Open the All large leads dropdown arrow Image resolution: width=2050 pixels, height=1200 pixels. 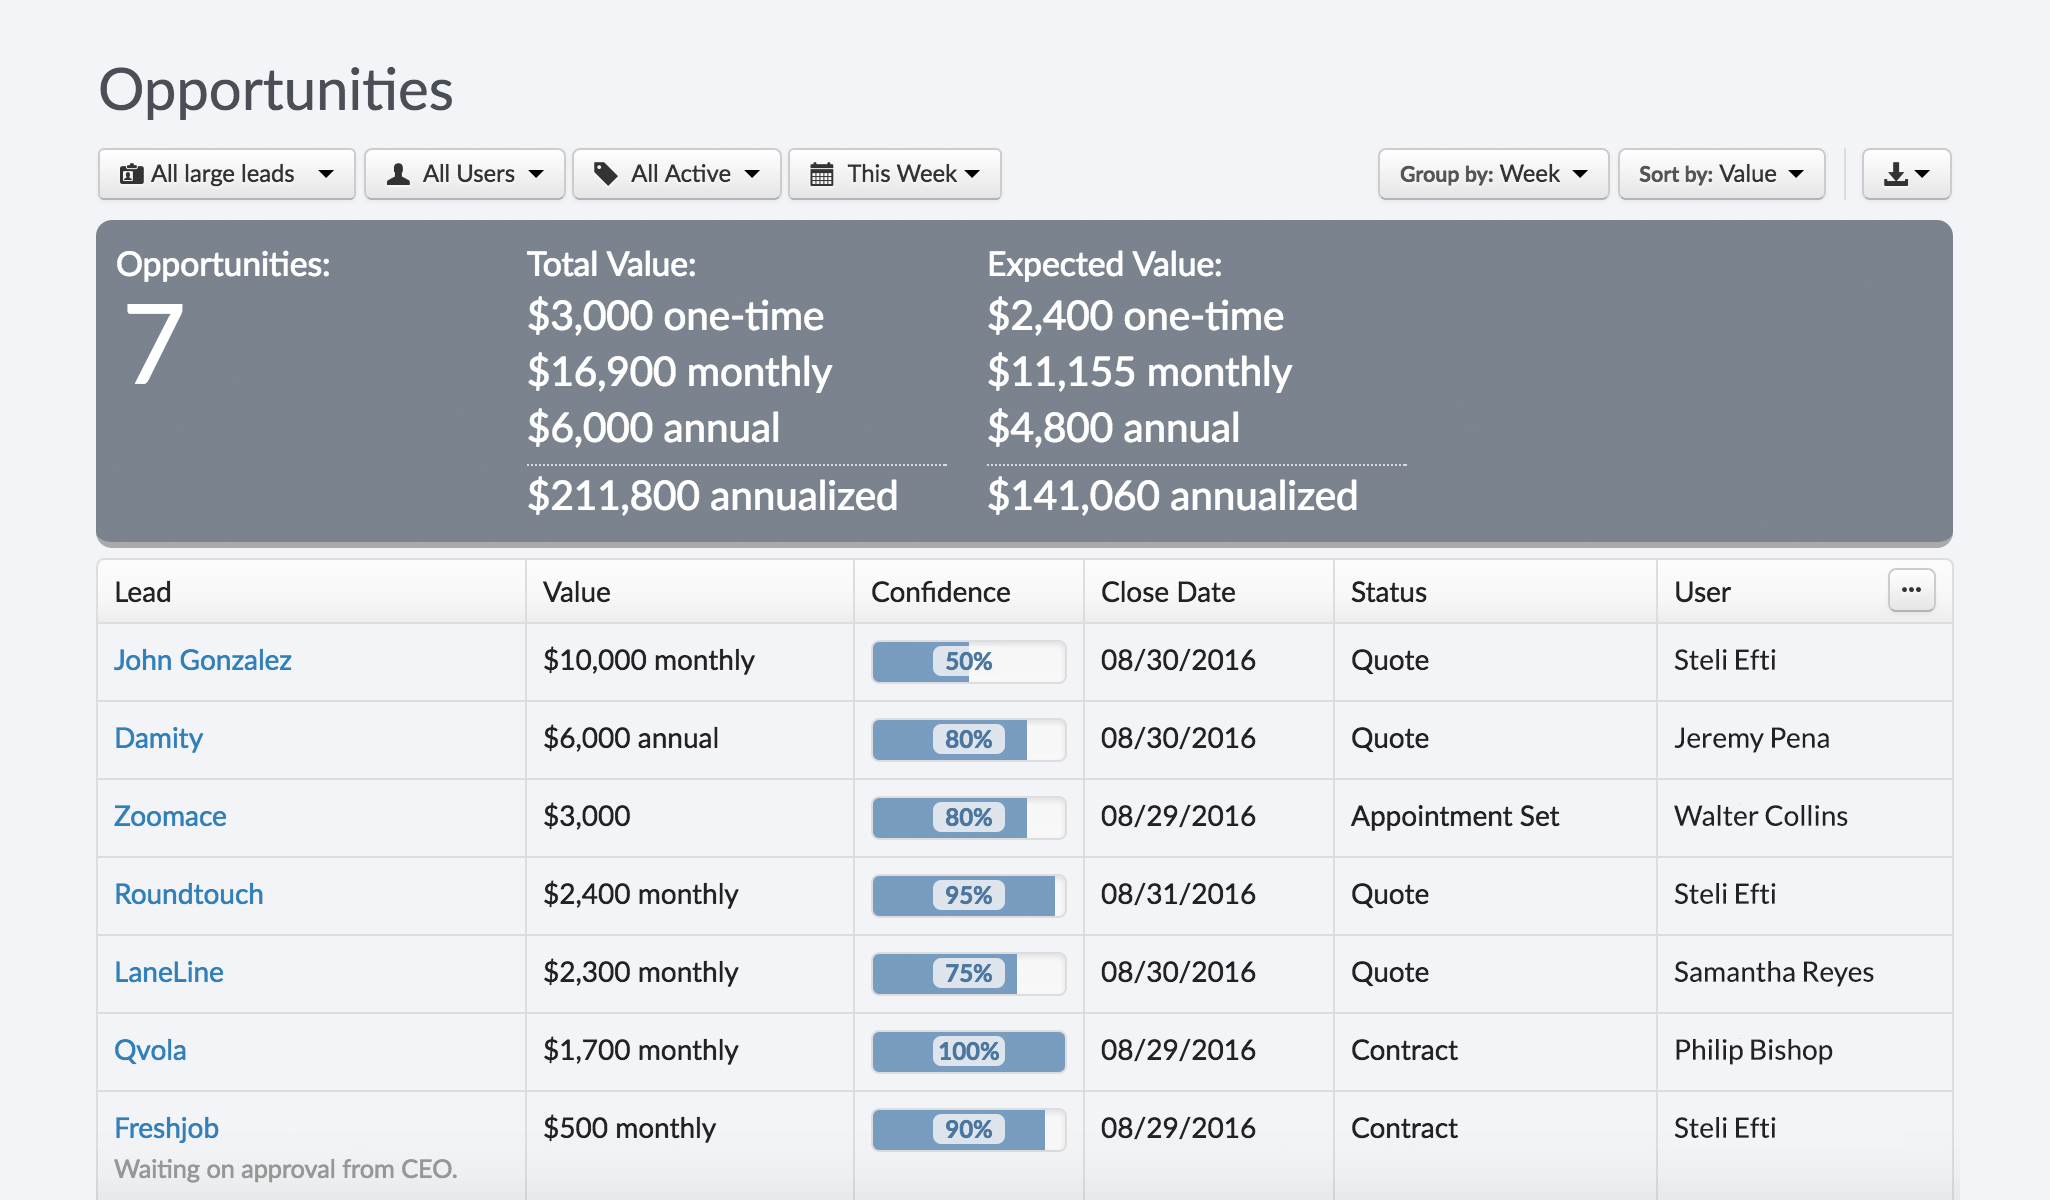point(326,174)
